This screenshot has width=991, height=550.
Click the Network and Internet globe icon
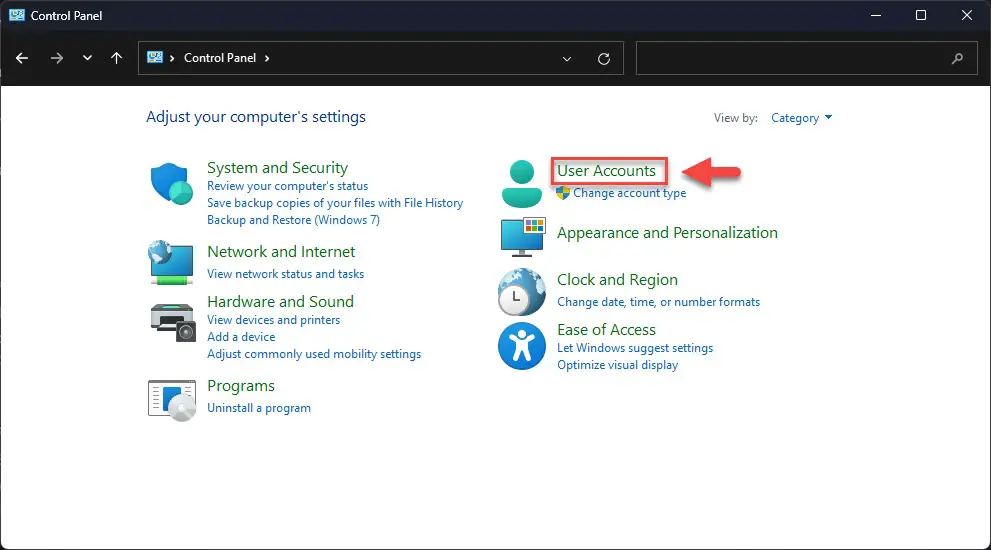coord(171,262)
